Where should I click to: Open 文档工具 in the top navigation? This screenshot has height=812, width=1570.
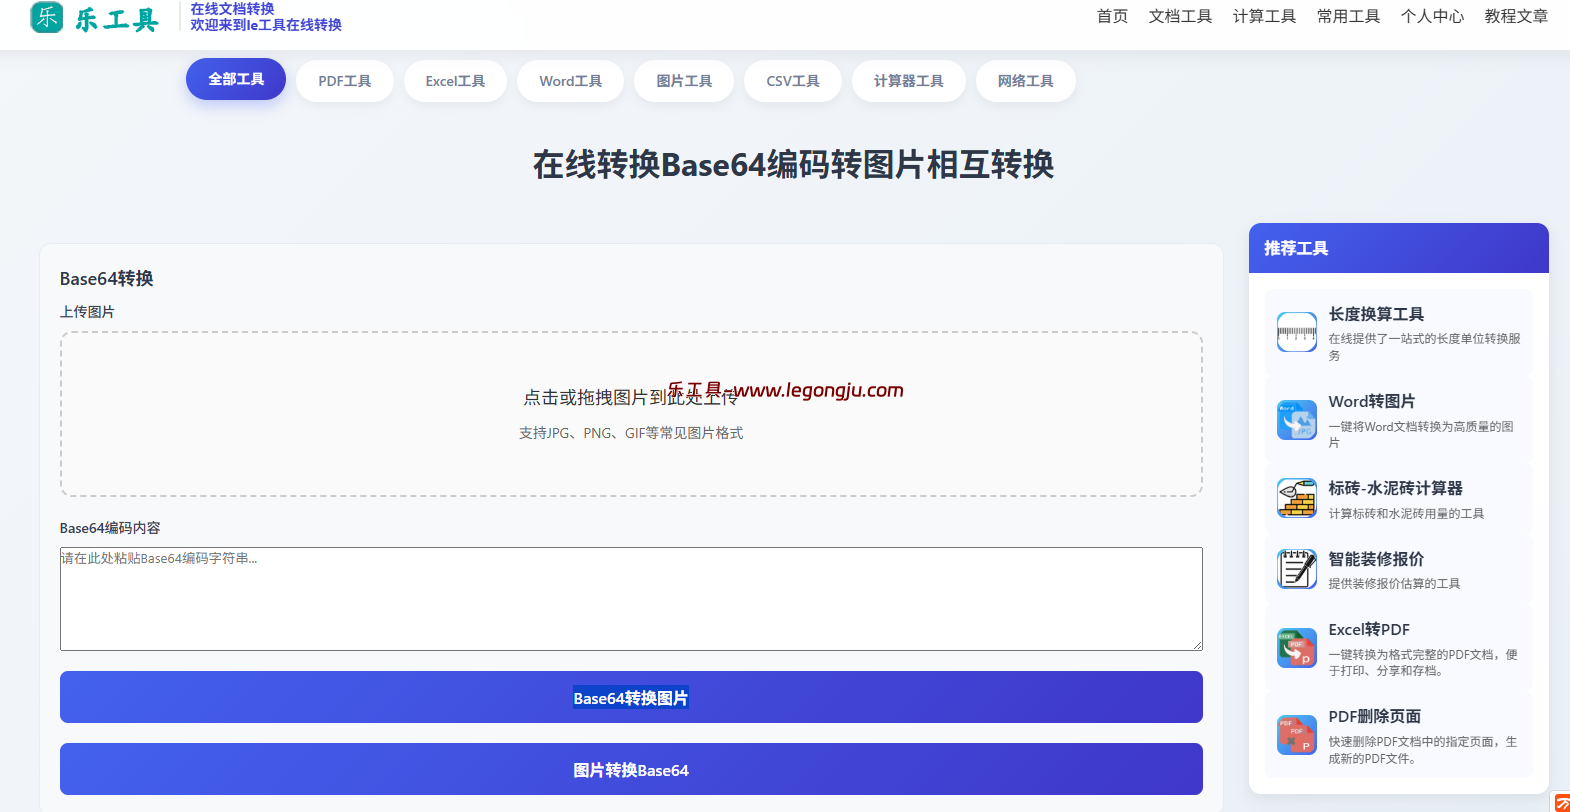point(1180,16)
